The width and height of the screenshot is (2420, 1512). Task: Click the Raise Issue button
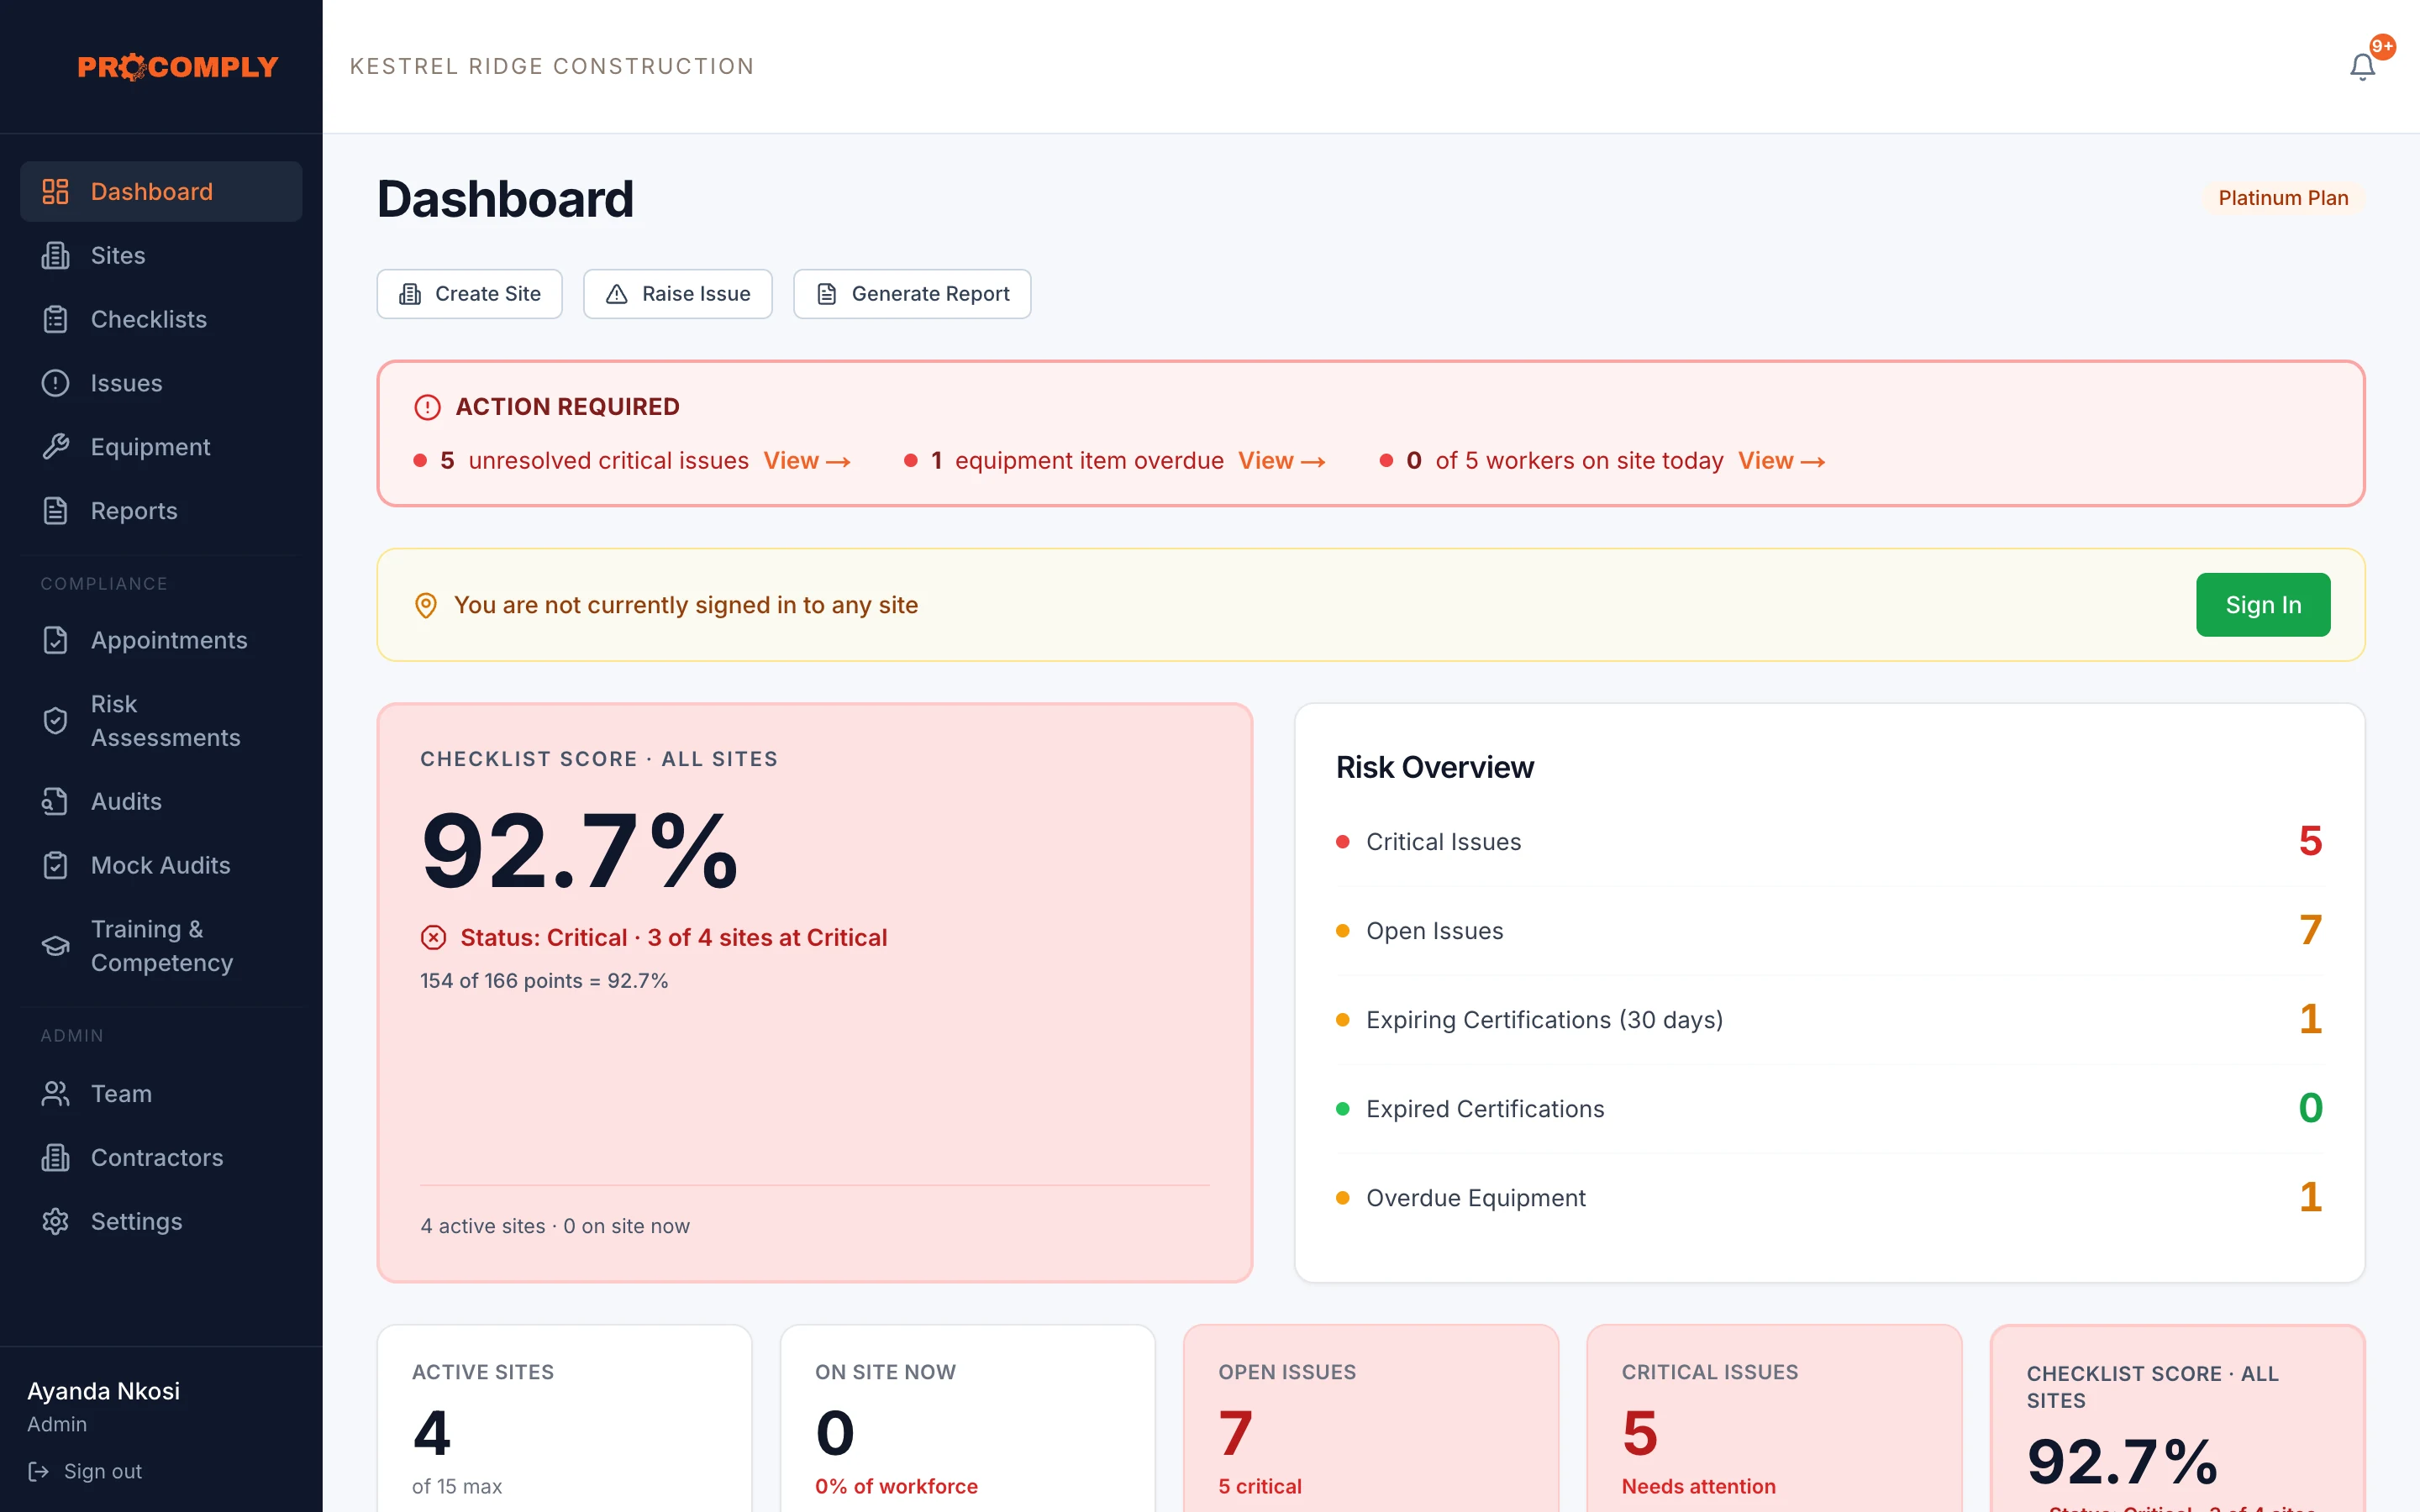(x=677, y=294)
